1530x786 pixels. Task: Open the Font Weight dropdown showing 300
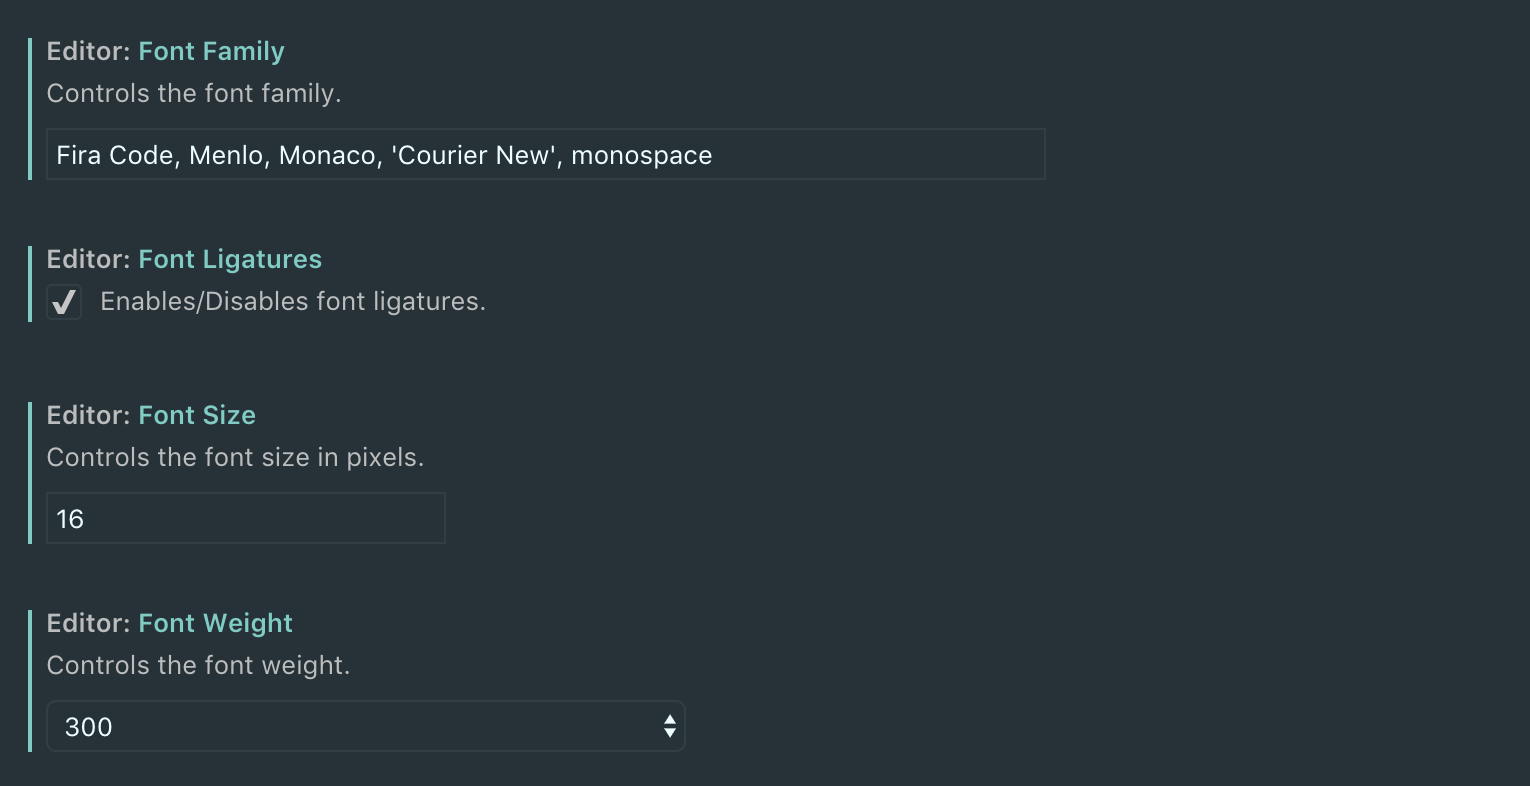(365, 727)
